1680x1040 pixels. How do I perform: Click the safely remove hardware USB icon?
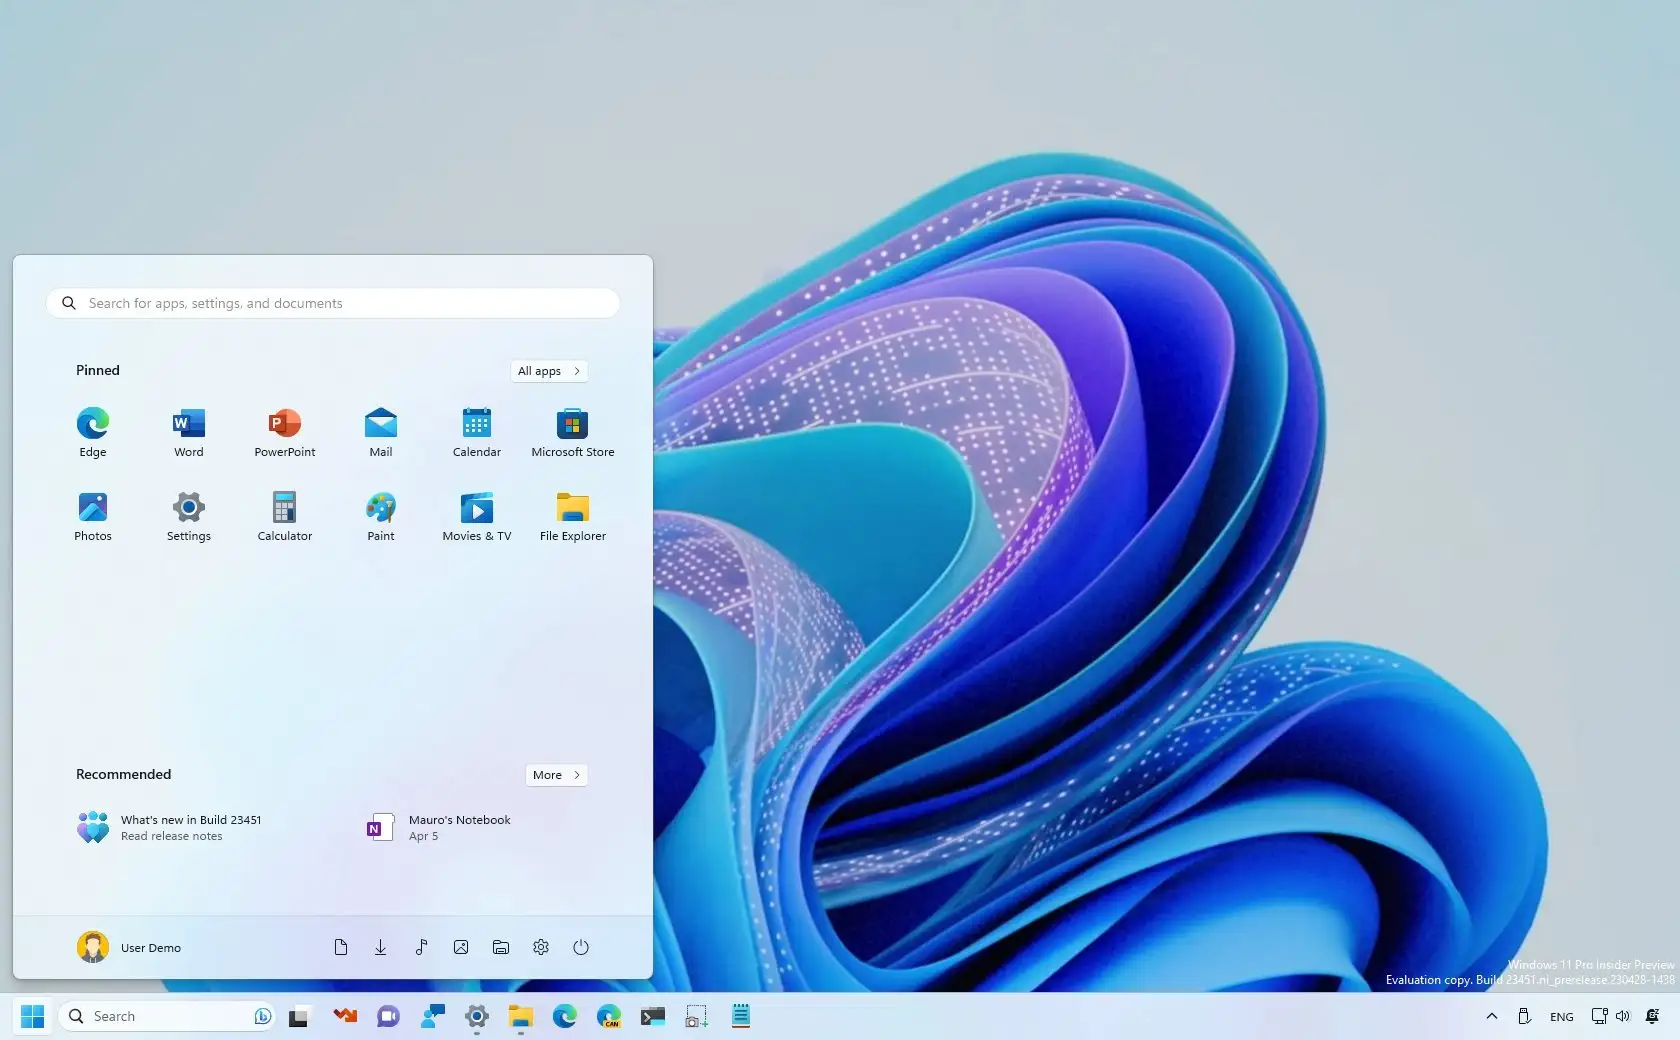(1524, 1016)
